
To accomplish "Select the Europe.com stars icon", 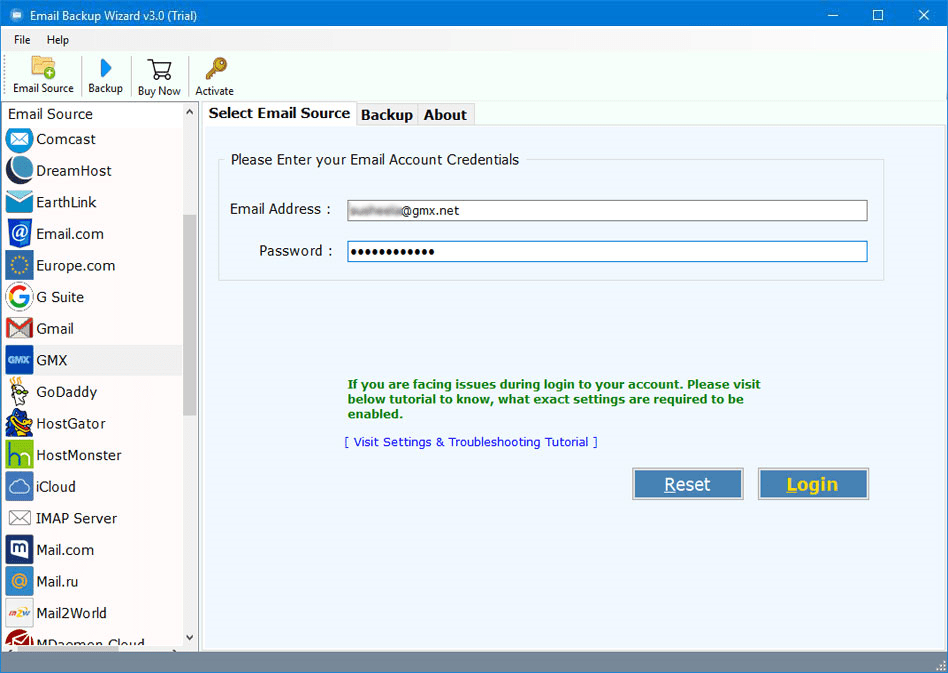I will (19, 265).
